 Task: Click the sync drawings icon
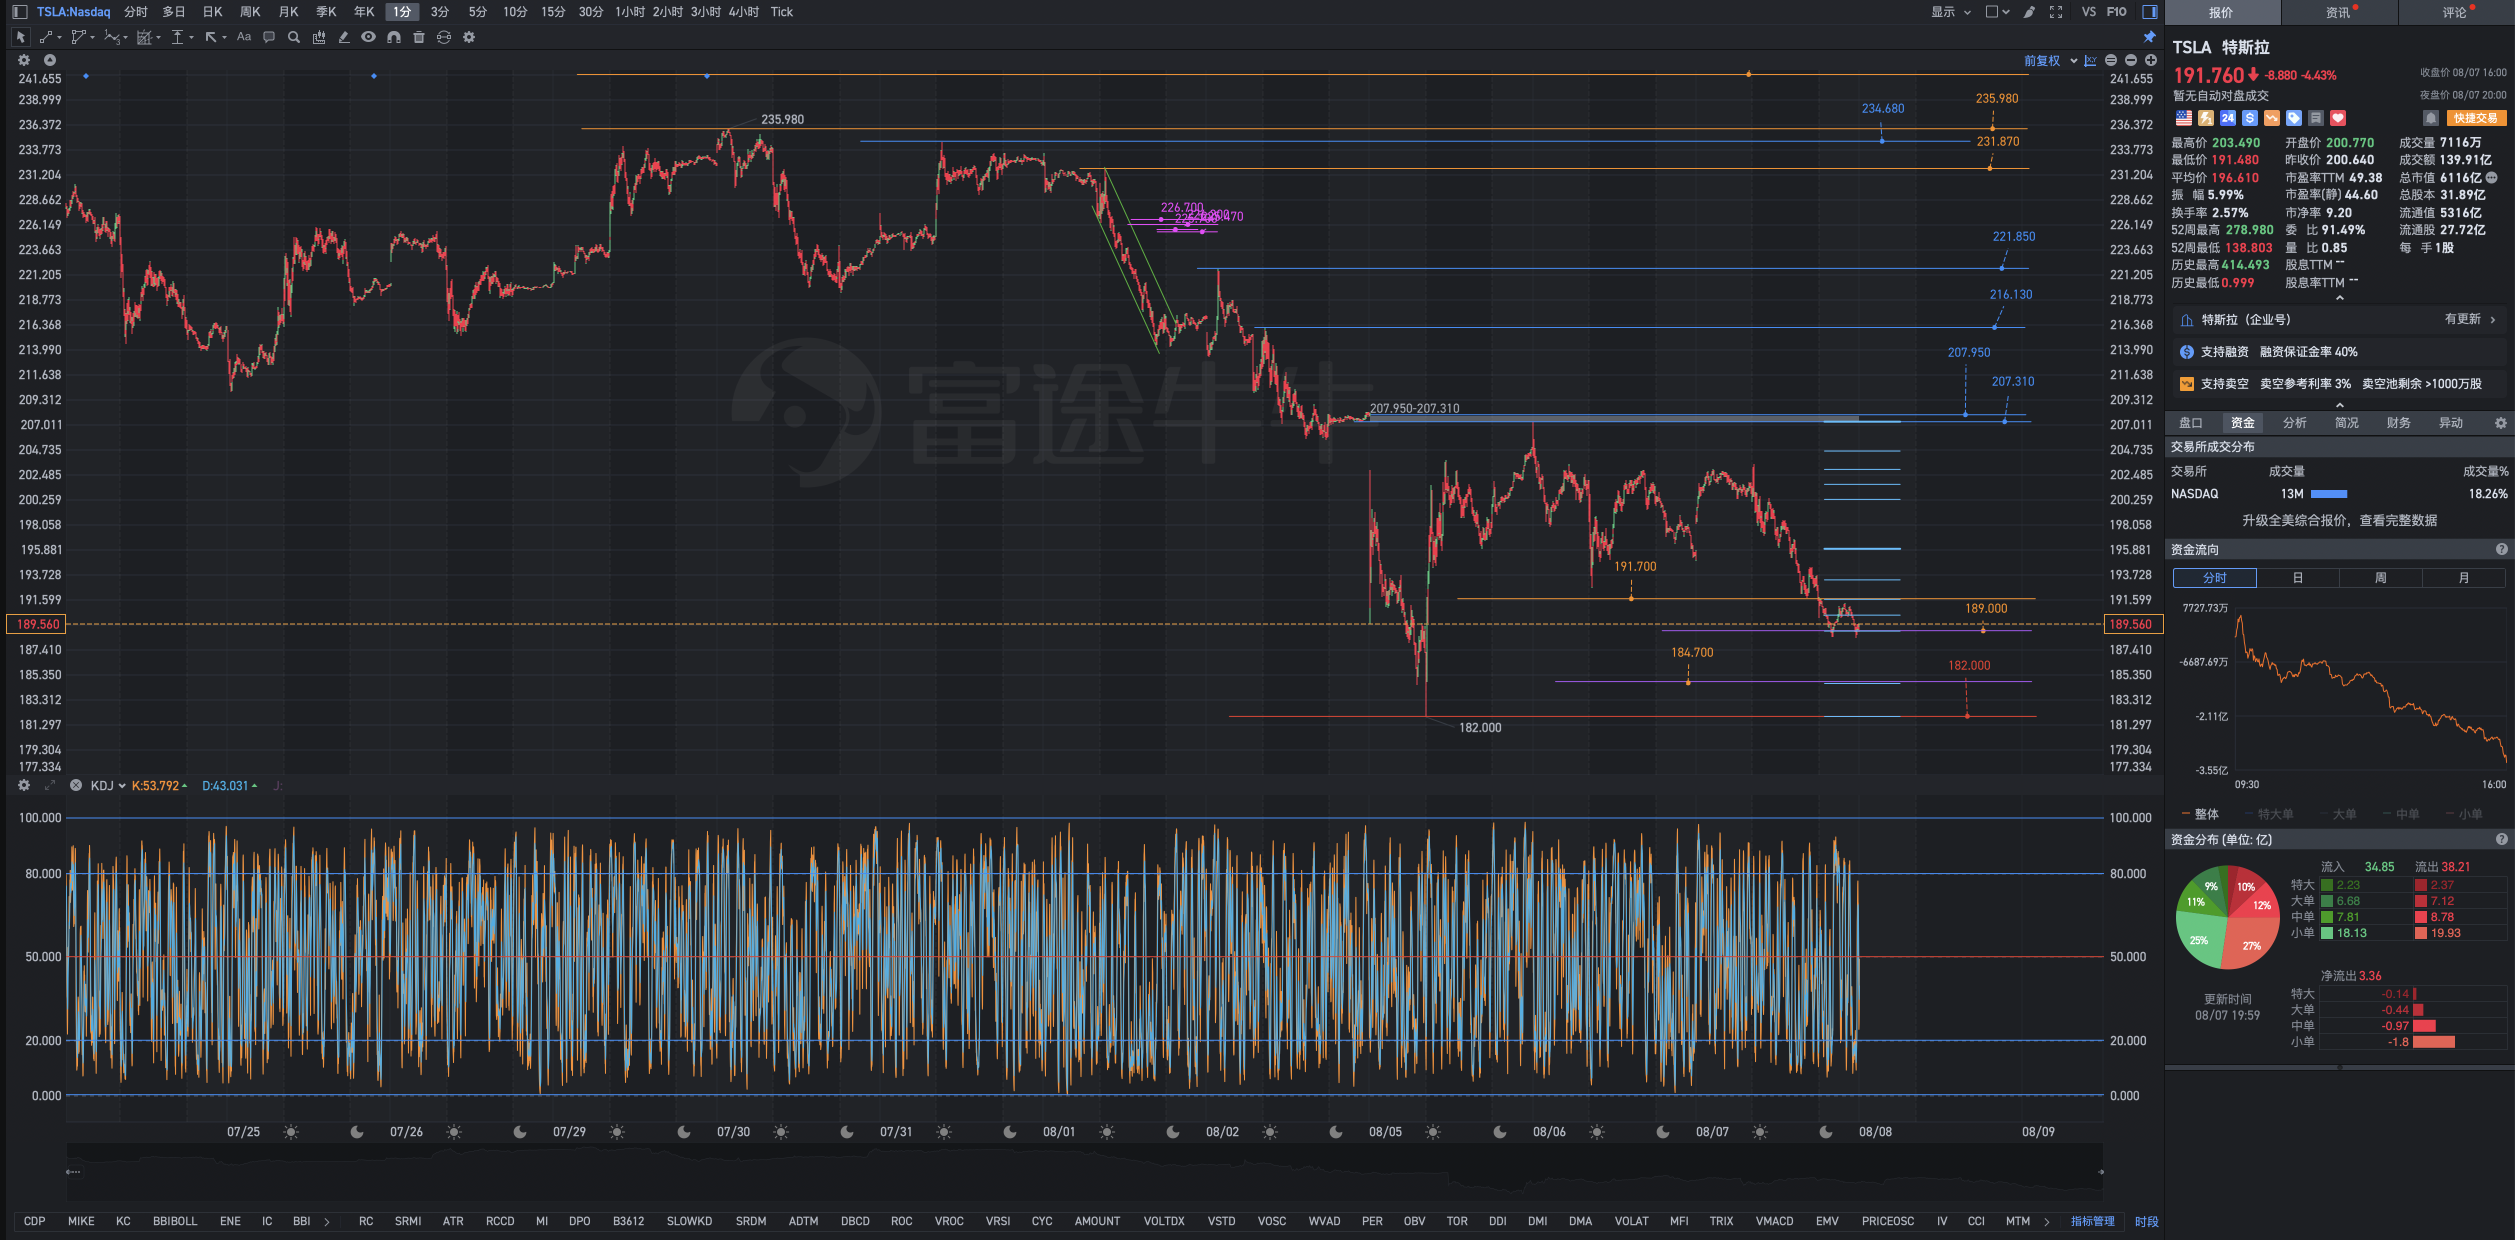444,37
